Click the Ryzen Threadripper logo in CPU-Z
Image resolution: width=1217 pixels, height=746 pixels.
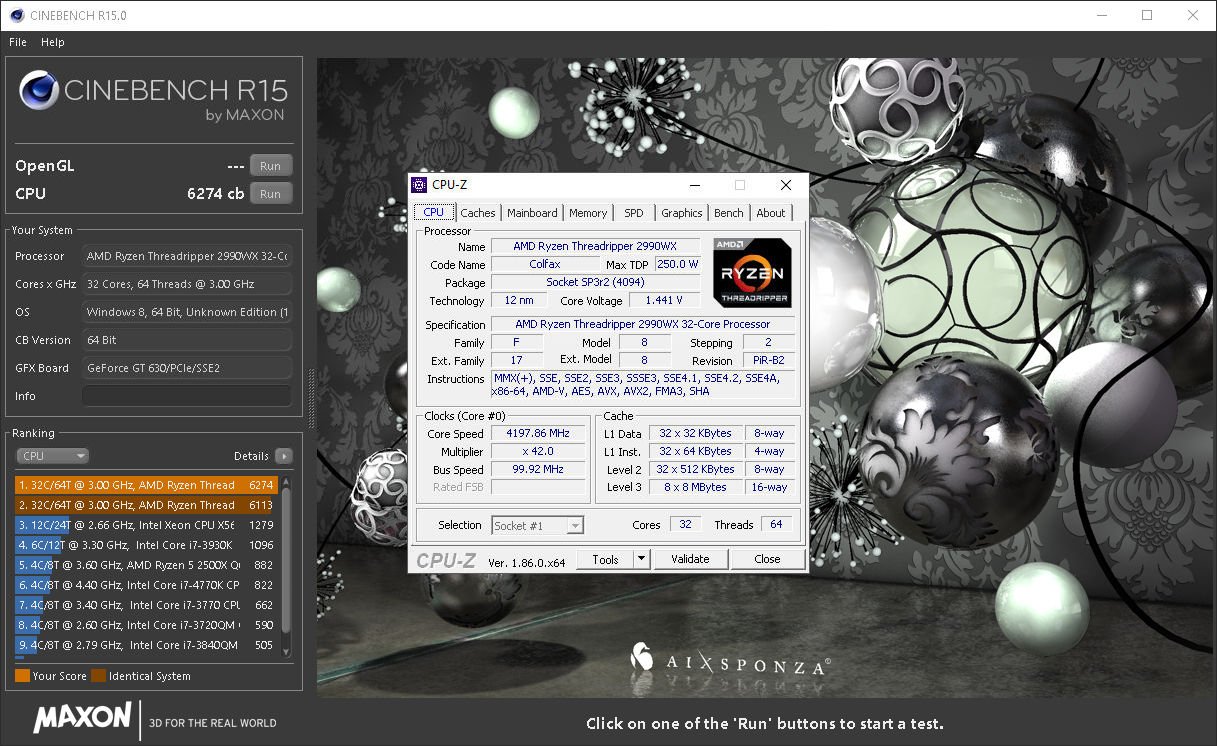pyautogui.click(x=752, y=272)
